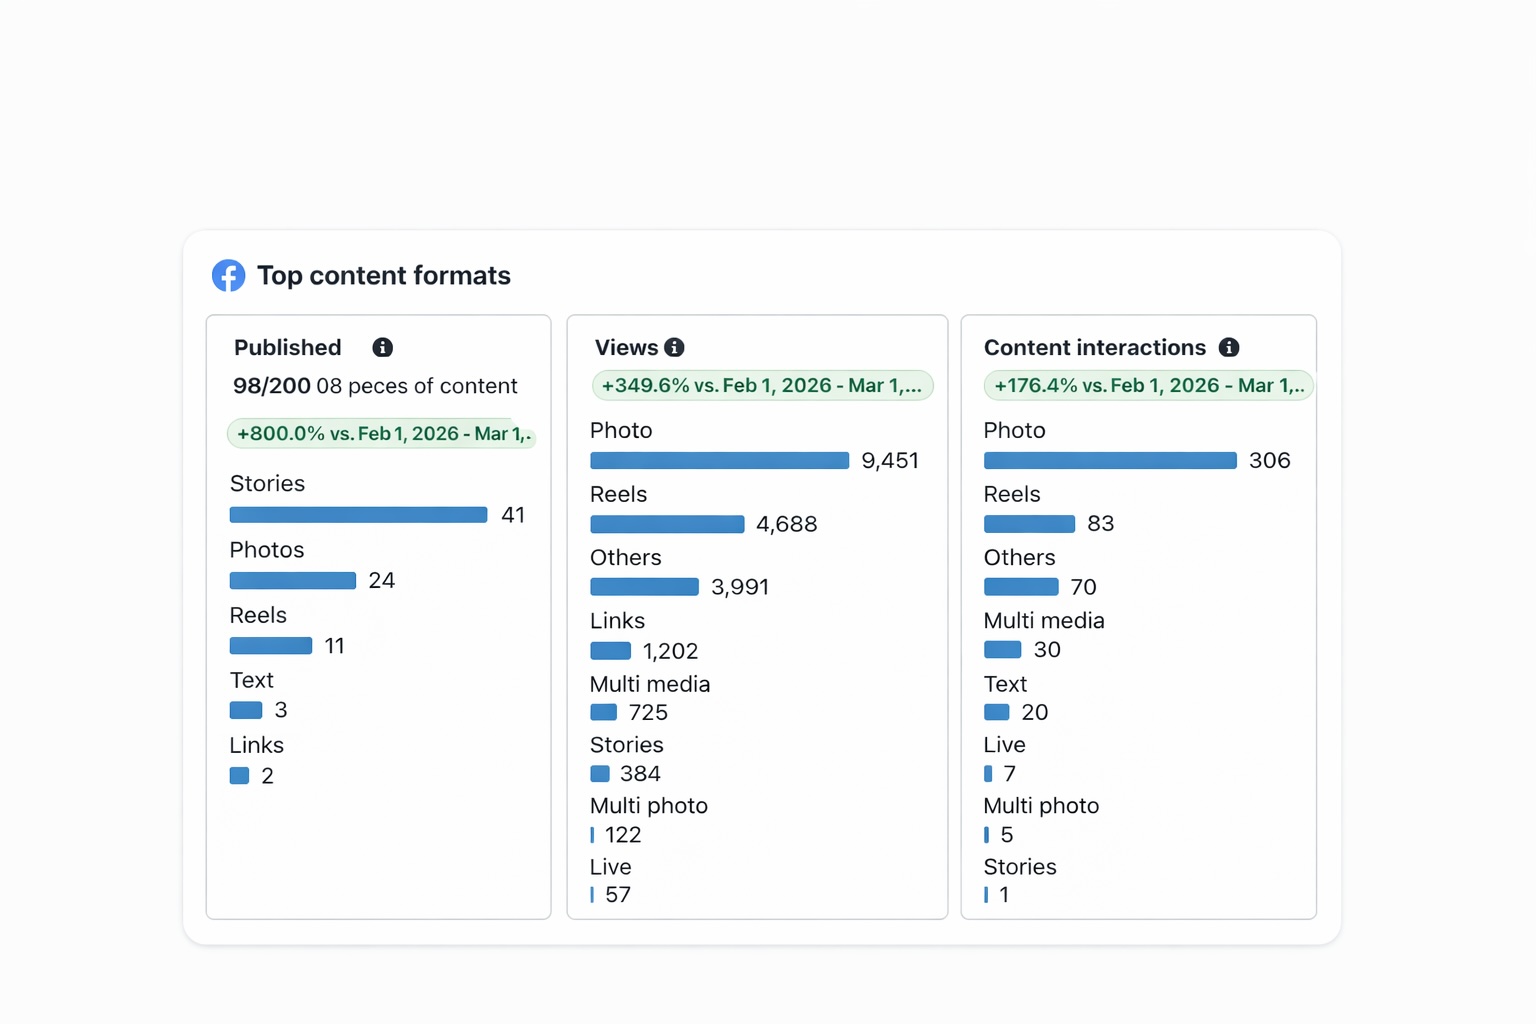The height and width of the screenshot is (1024, 1536).
Task: Click the Photo bar showing 9,451 views
Action: coord(719,460)
